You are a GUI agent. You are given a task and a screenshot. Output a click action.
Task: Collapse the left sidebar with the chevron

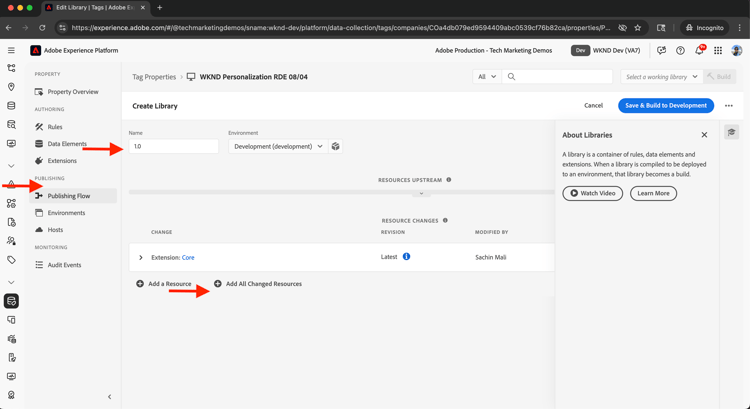(x=110, y=397)
